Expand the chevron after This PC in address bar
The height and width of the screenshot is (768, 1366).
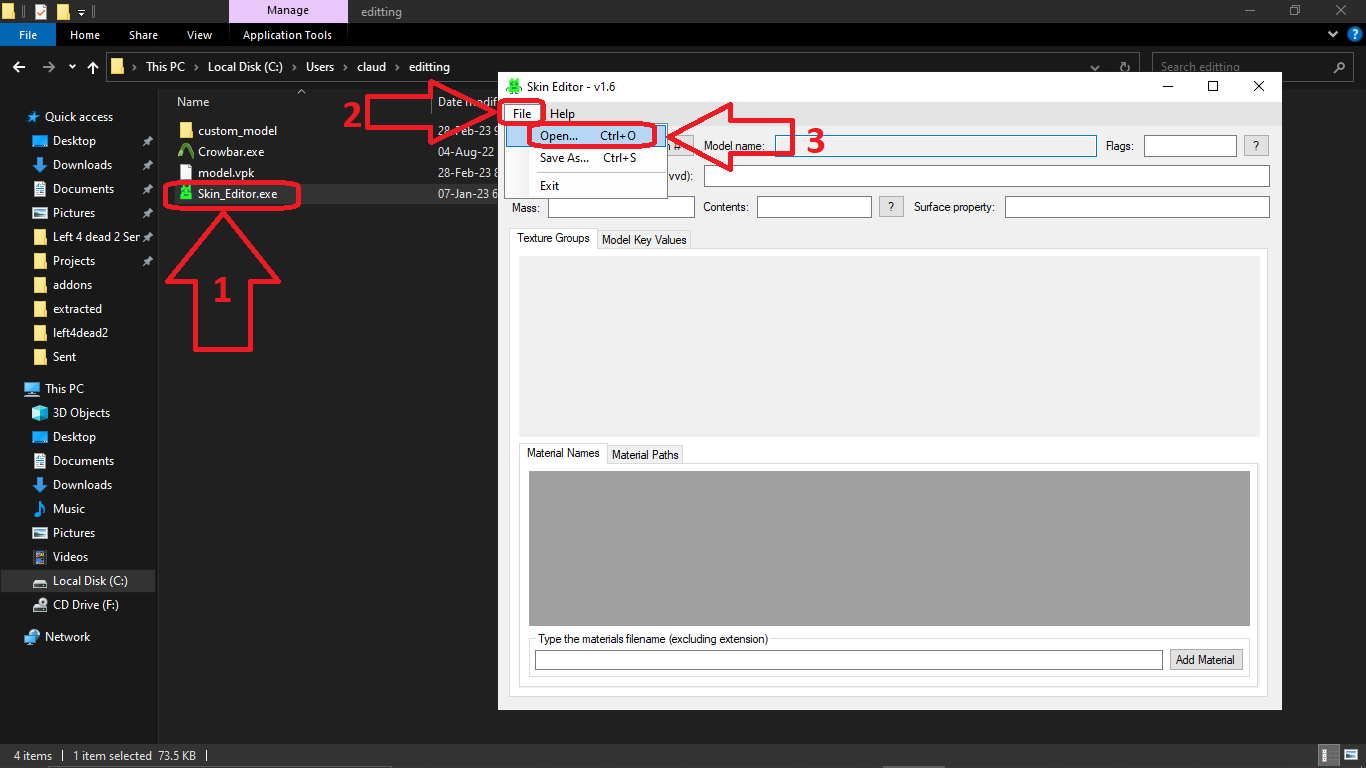(x=196, y=67)
